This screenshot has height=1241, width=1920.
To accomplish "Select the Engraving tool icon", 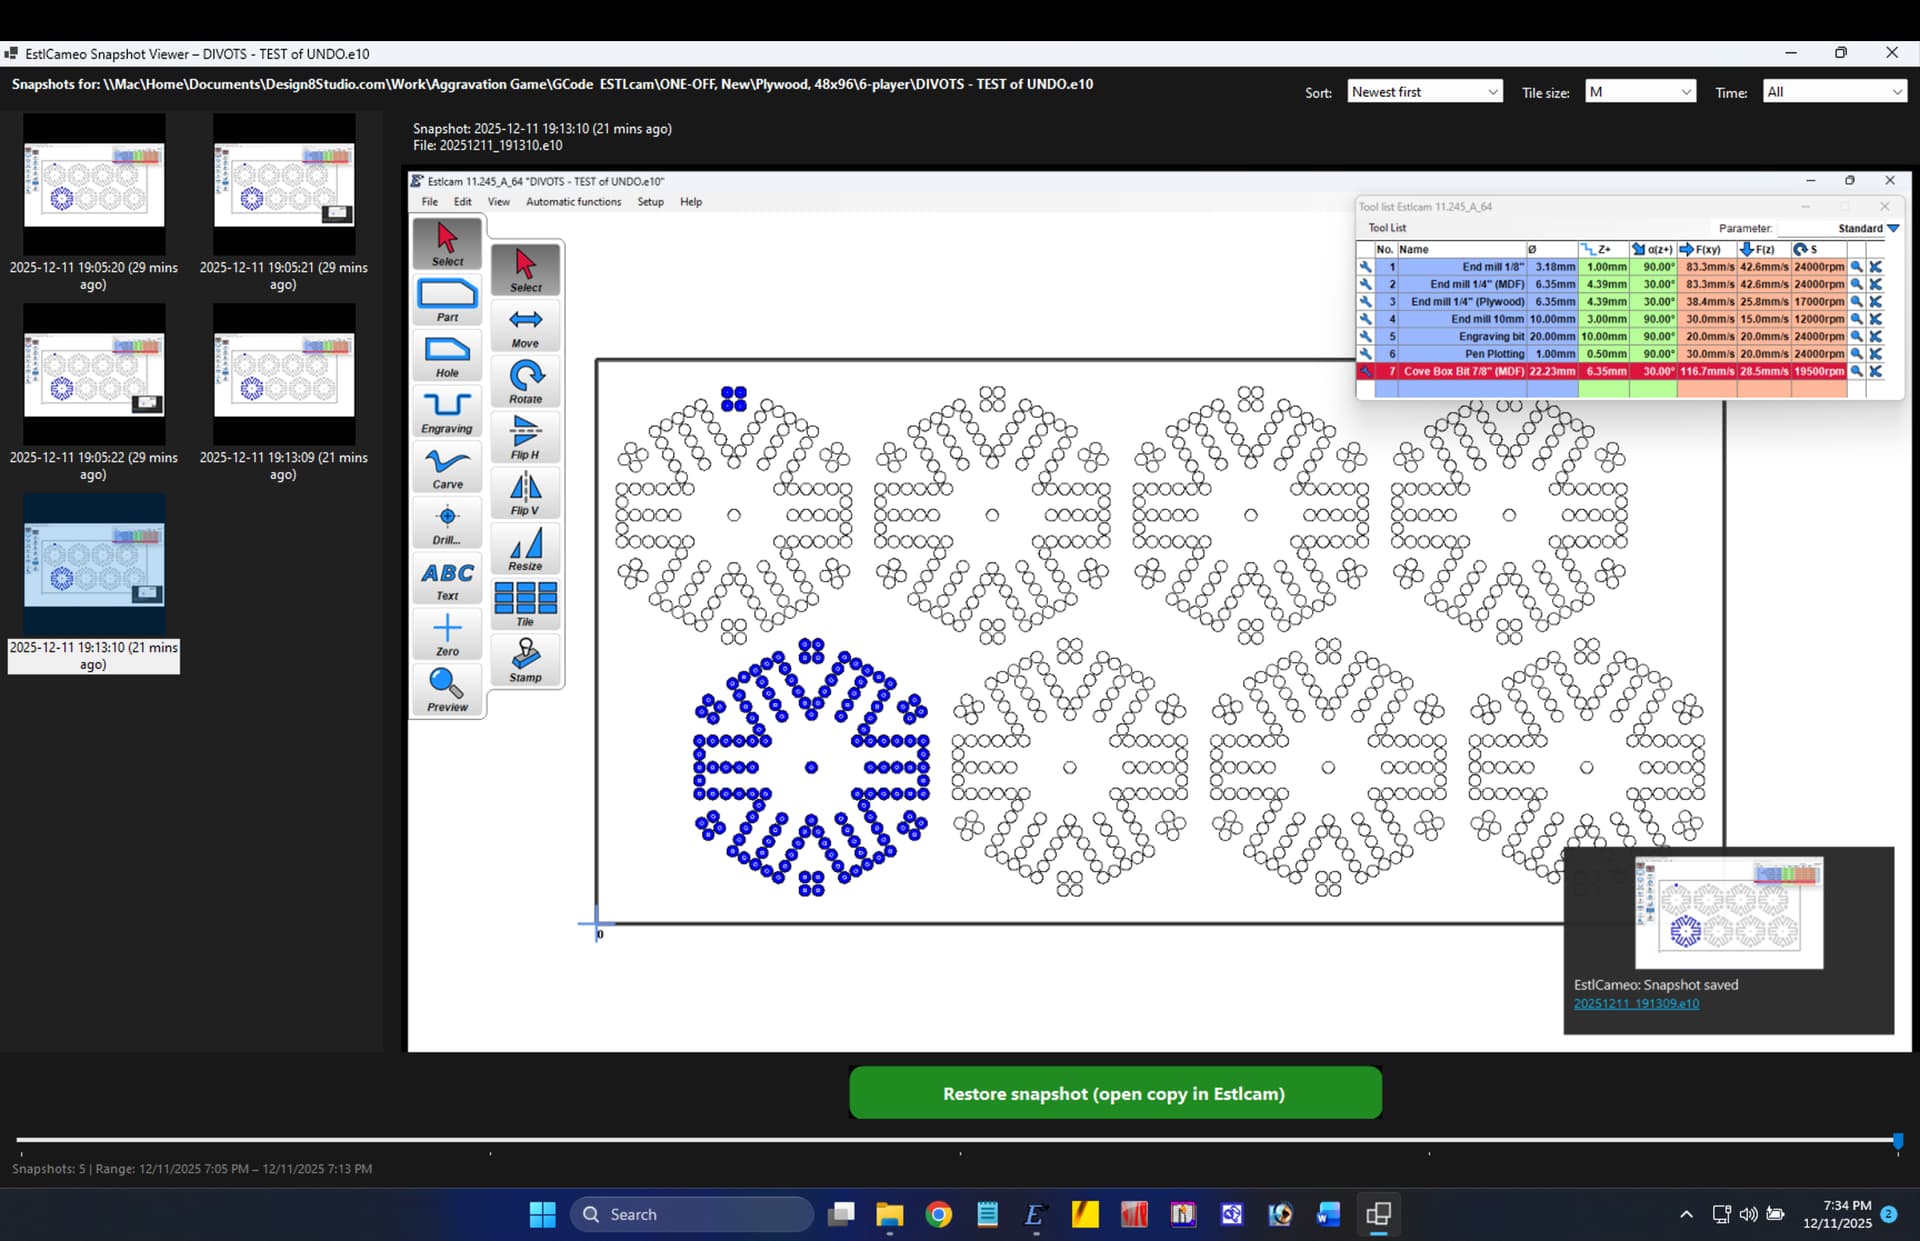I will 446,411.
